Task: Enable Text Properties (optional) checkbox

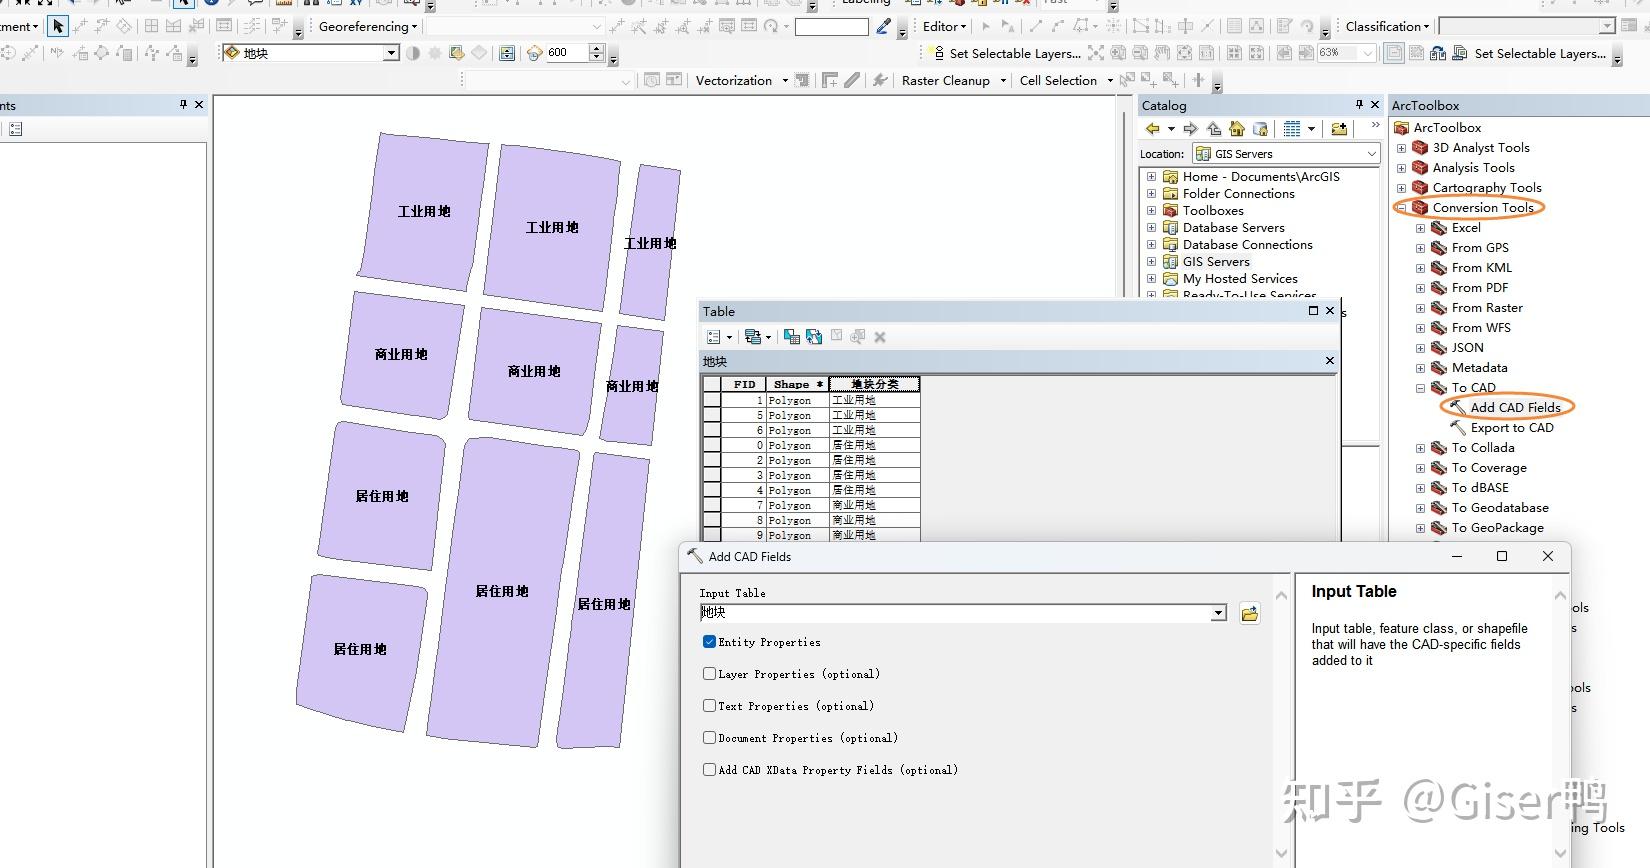Action: point(709,706)
